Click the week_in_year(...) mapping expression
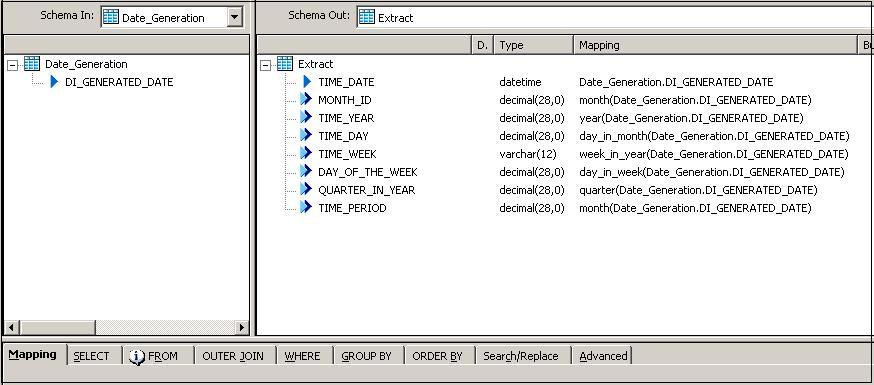 click(x=713, y=154)
